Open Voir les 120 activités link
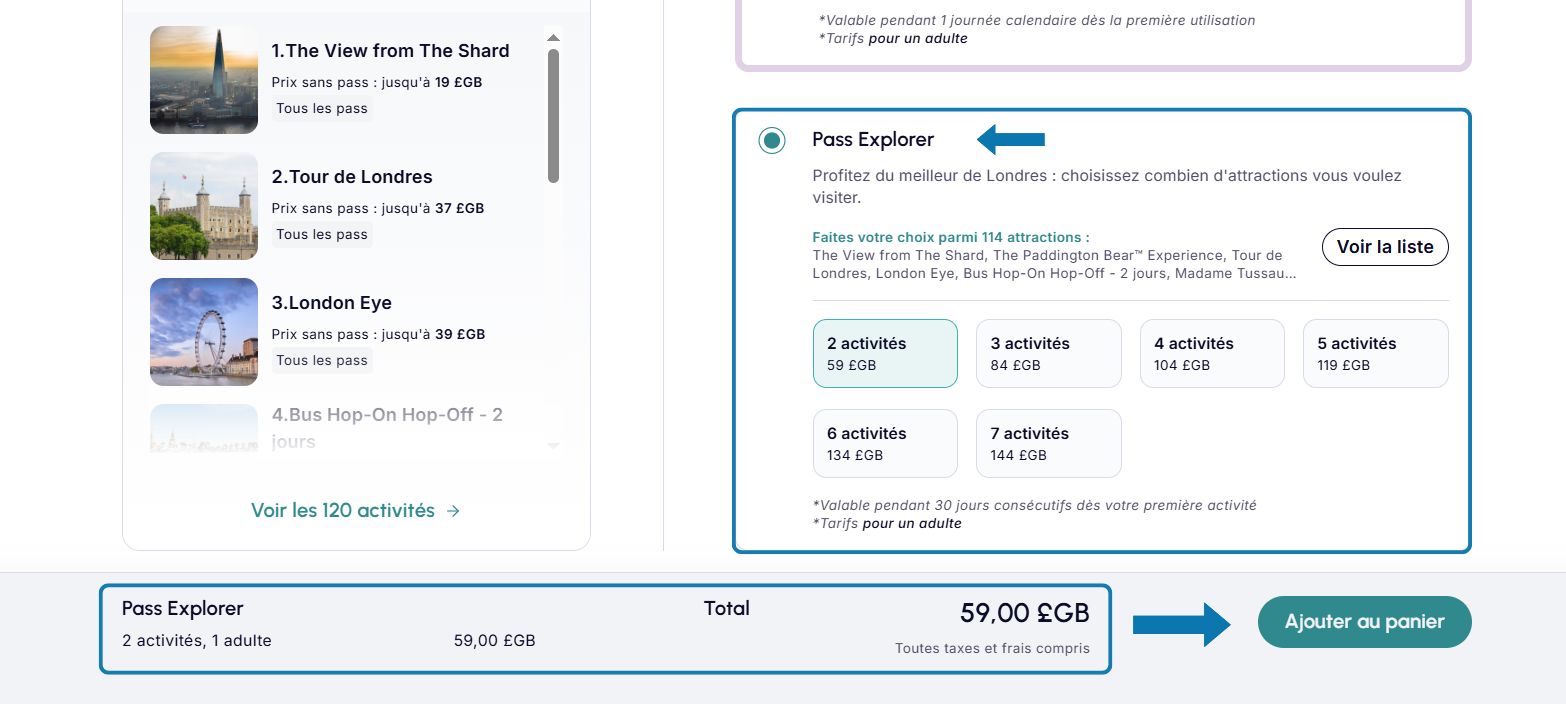Screen dimensions: 1566x704 tap(343, 511)
